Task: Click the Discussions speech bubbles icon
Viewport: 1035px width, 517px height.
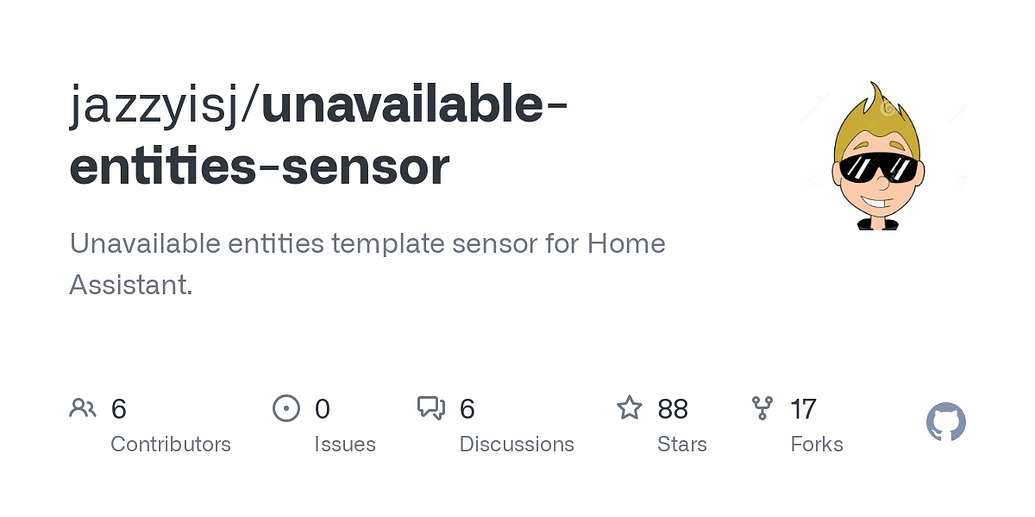Action: (431, 408)
